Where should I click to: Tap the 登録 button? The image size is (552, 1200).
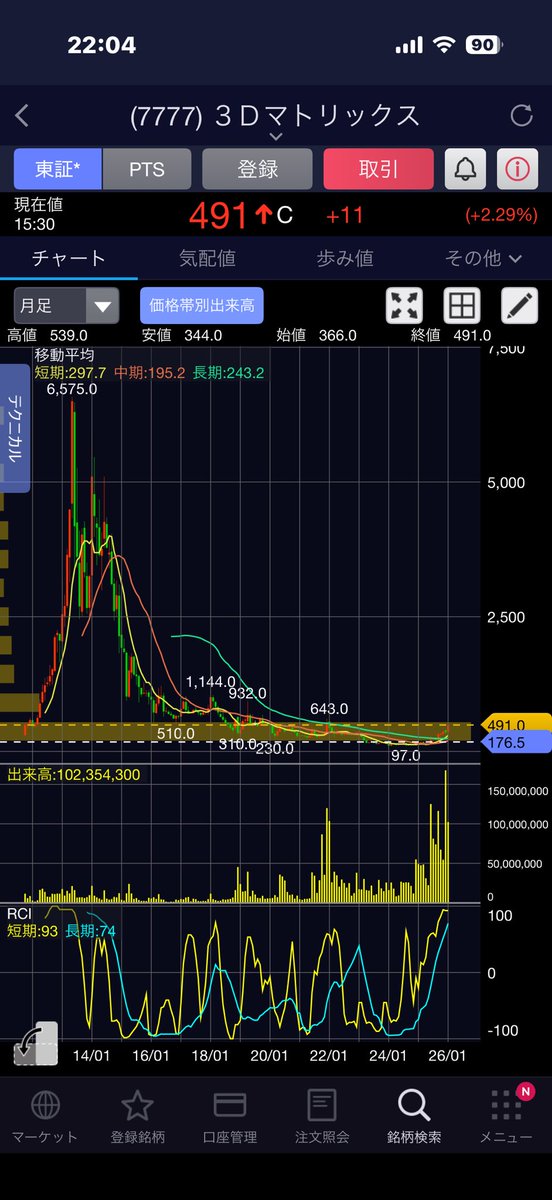[257, 169]
